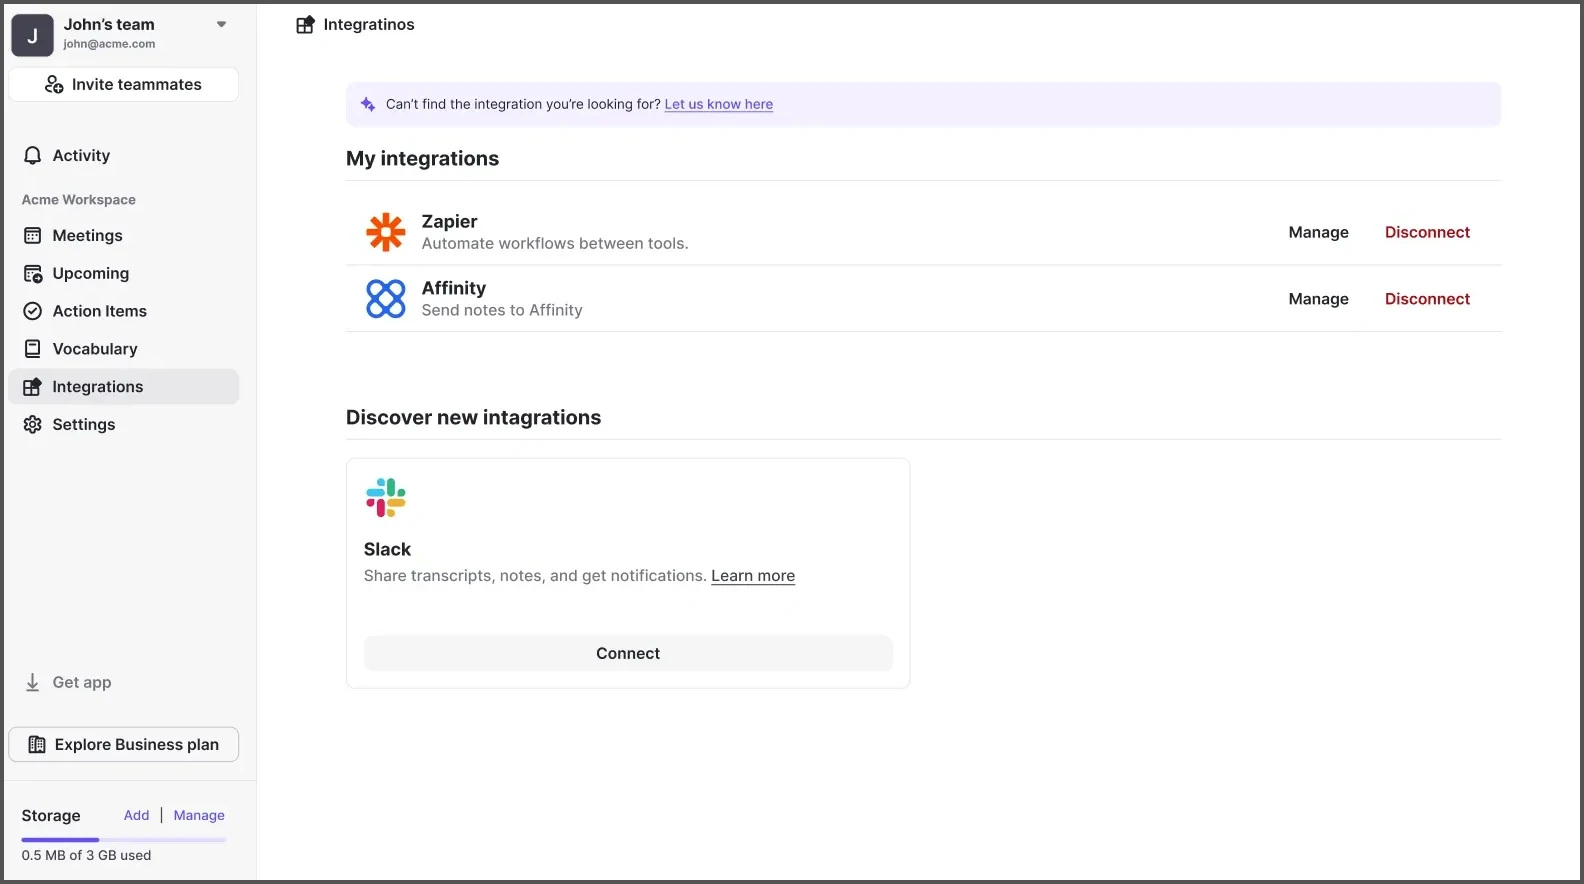Click the Activity bell icon

pos(33,156)
